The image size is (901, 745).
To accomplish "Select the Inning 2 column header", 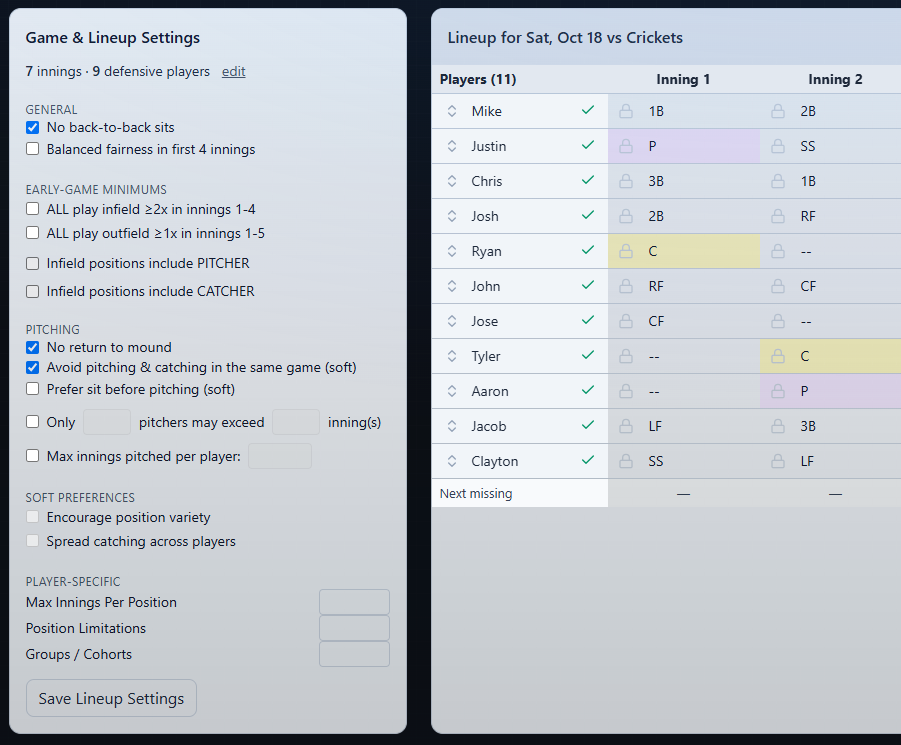I will (x=834, y=79).
